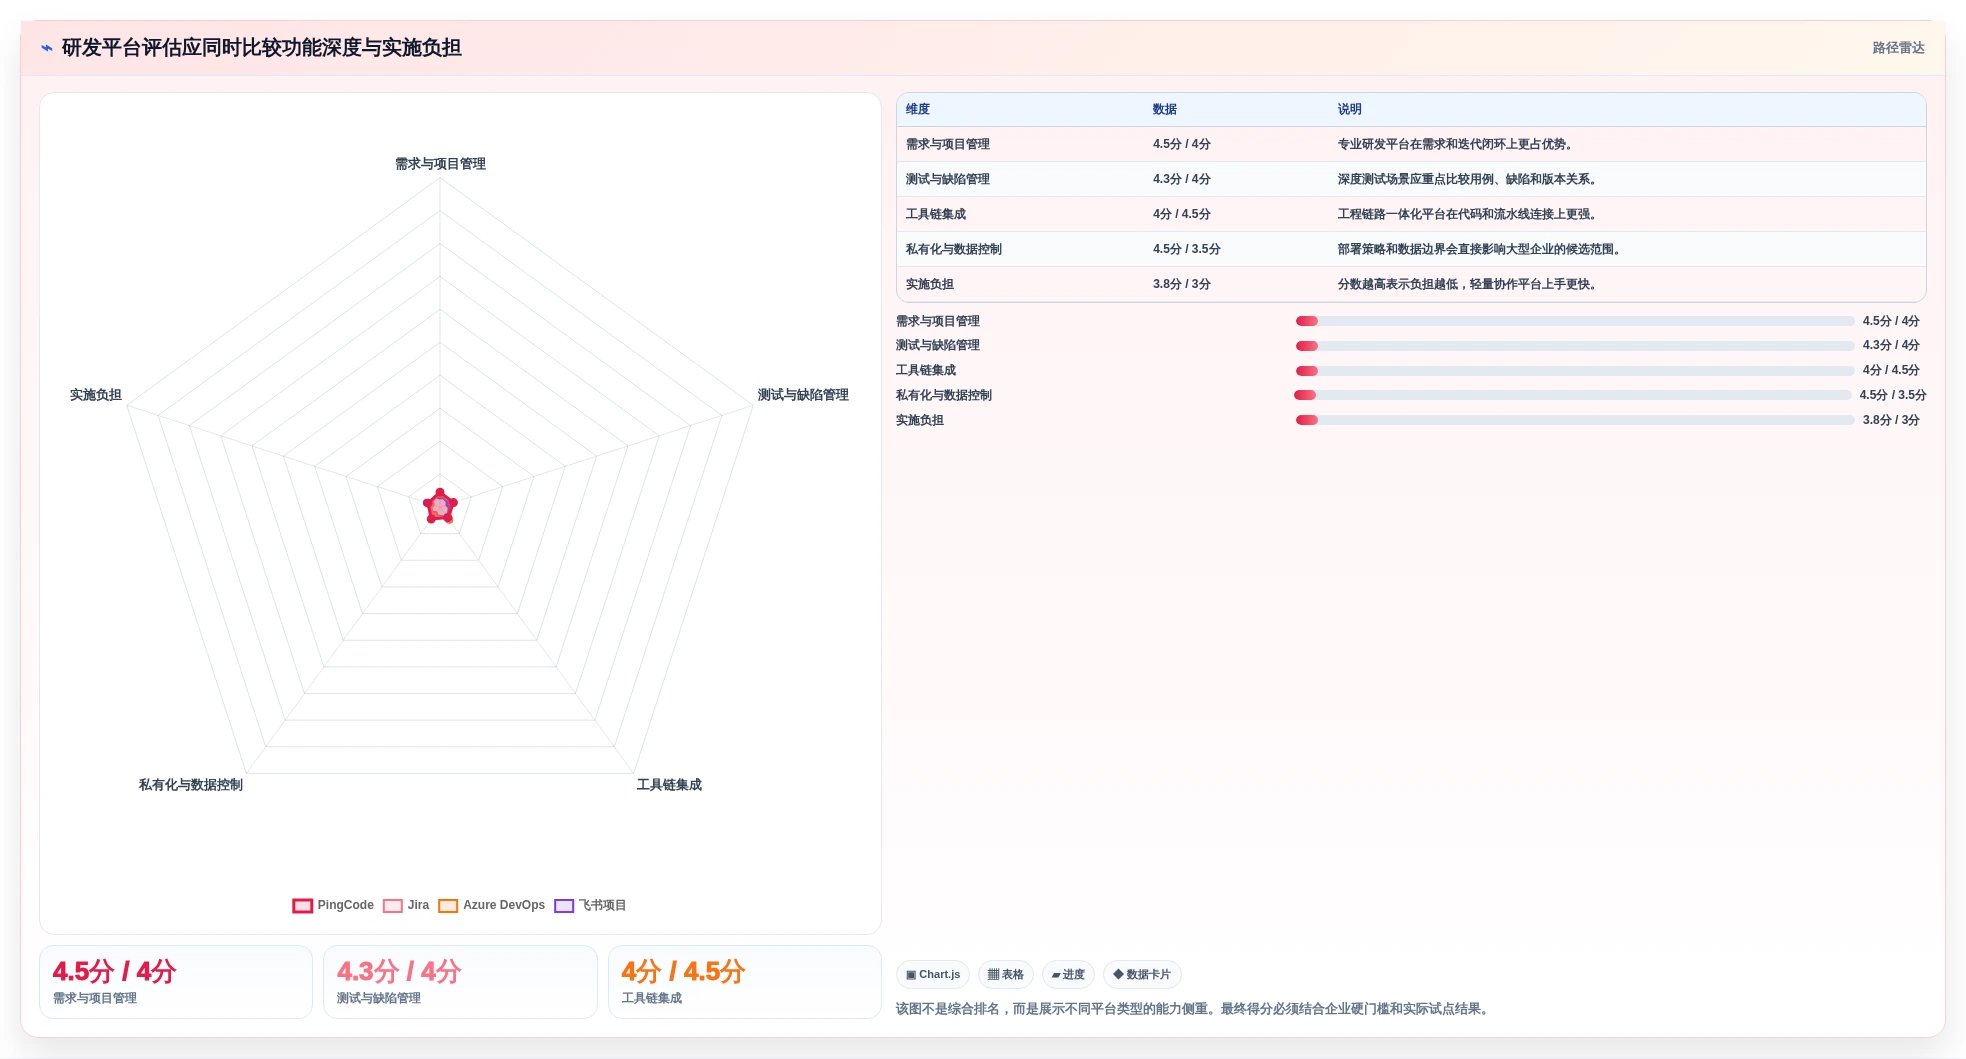This screenshot has height=1059, width=1966.
Task: Toggle PingCode series in the chart legend
Action: point(333,905)
